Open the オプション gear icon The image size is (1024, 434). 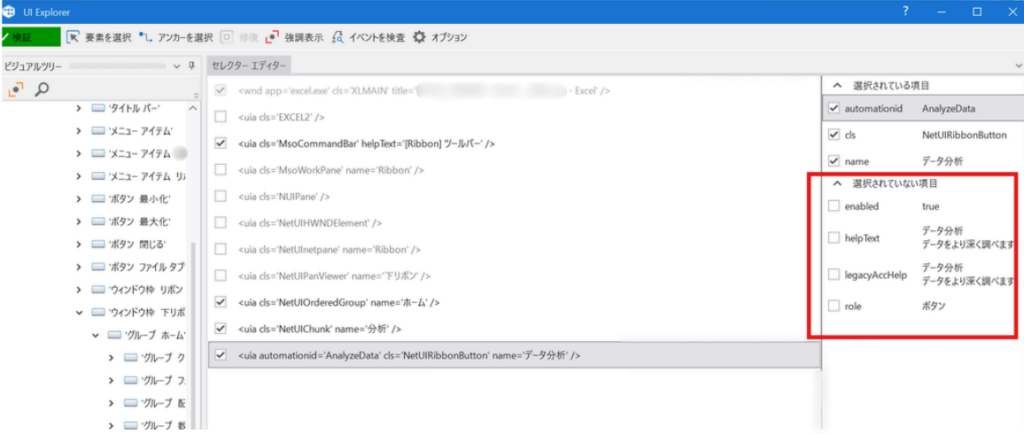click(x=419, y=37)
